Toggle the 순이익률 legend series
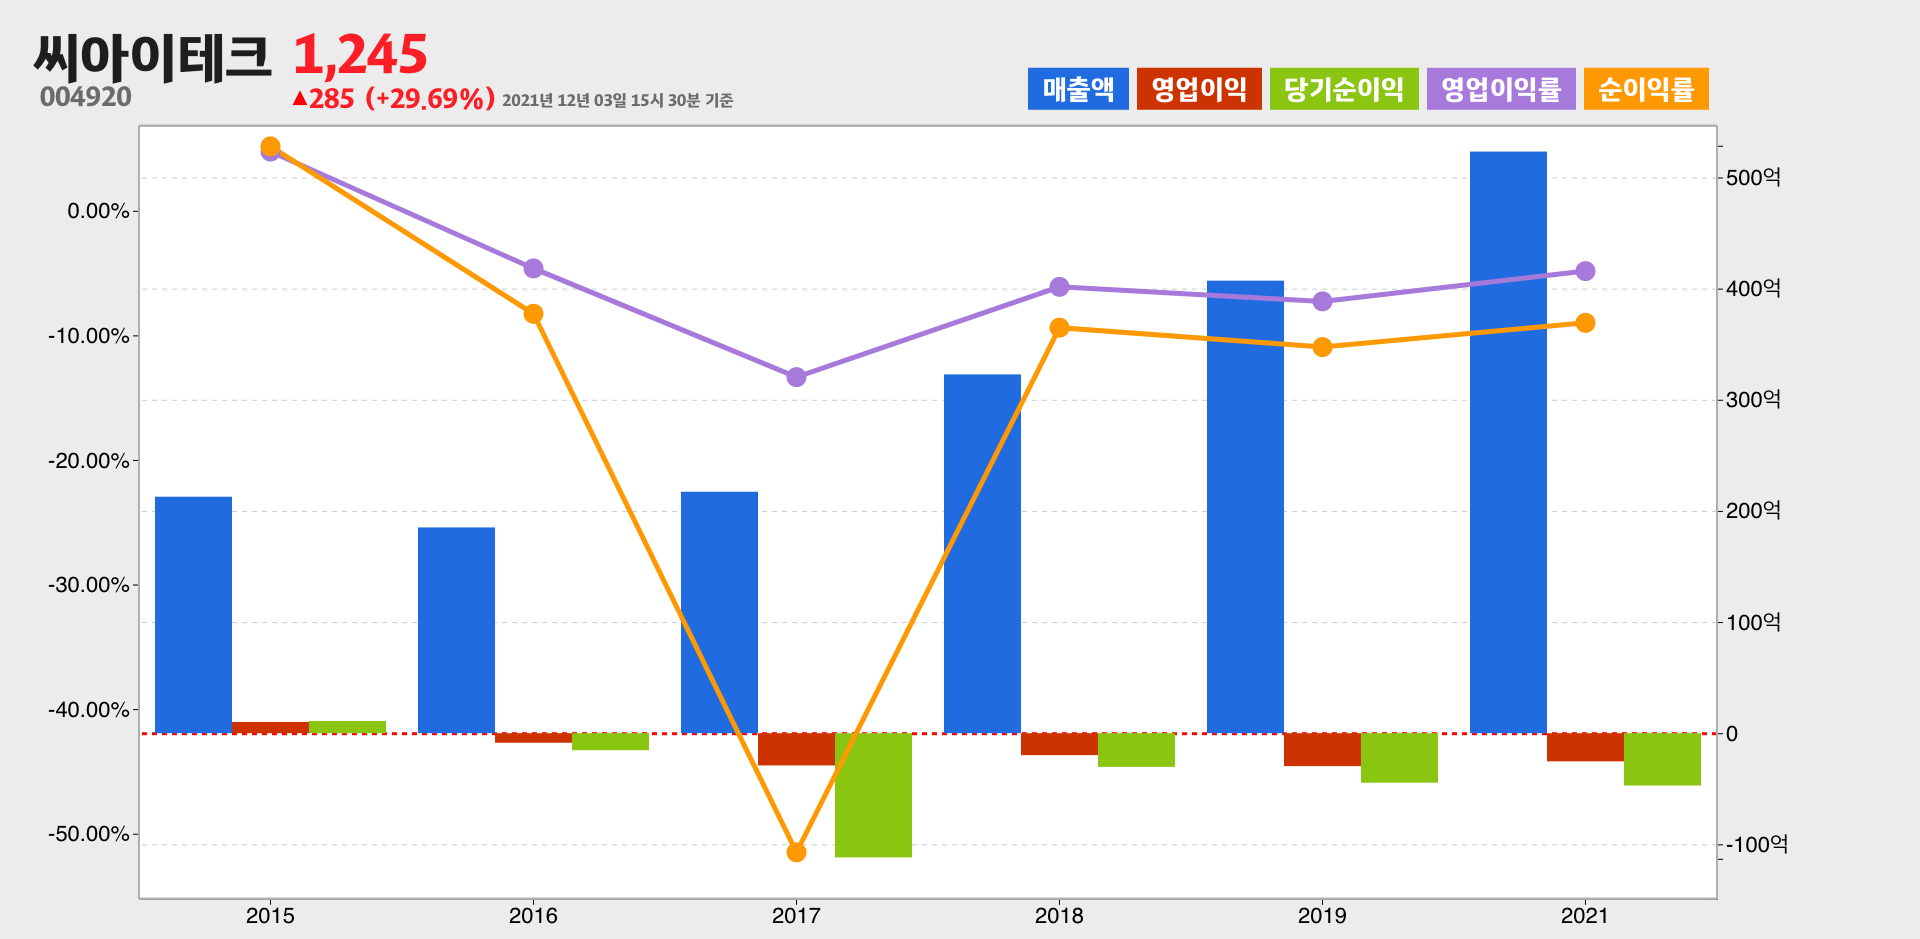Viewport: 1920px width, 939px height. pyautogui.click(x=1646, y=89)
